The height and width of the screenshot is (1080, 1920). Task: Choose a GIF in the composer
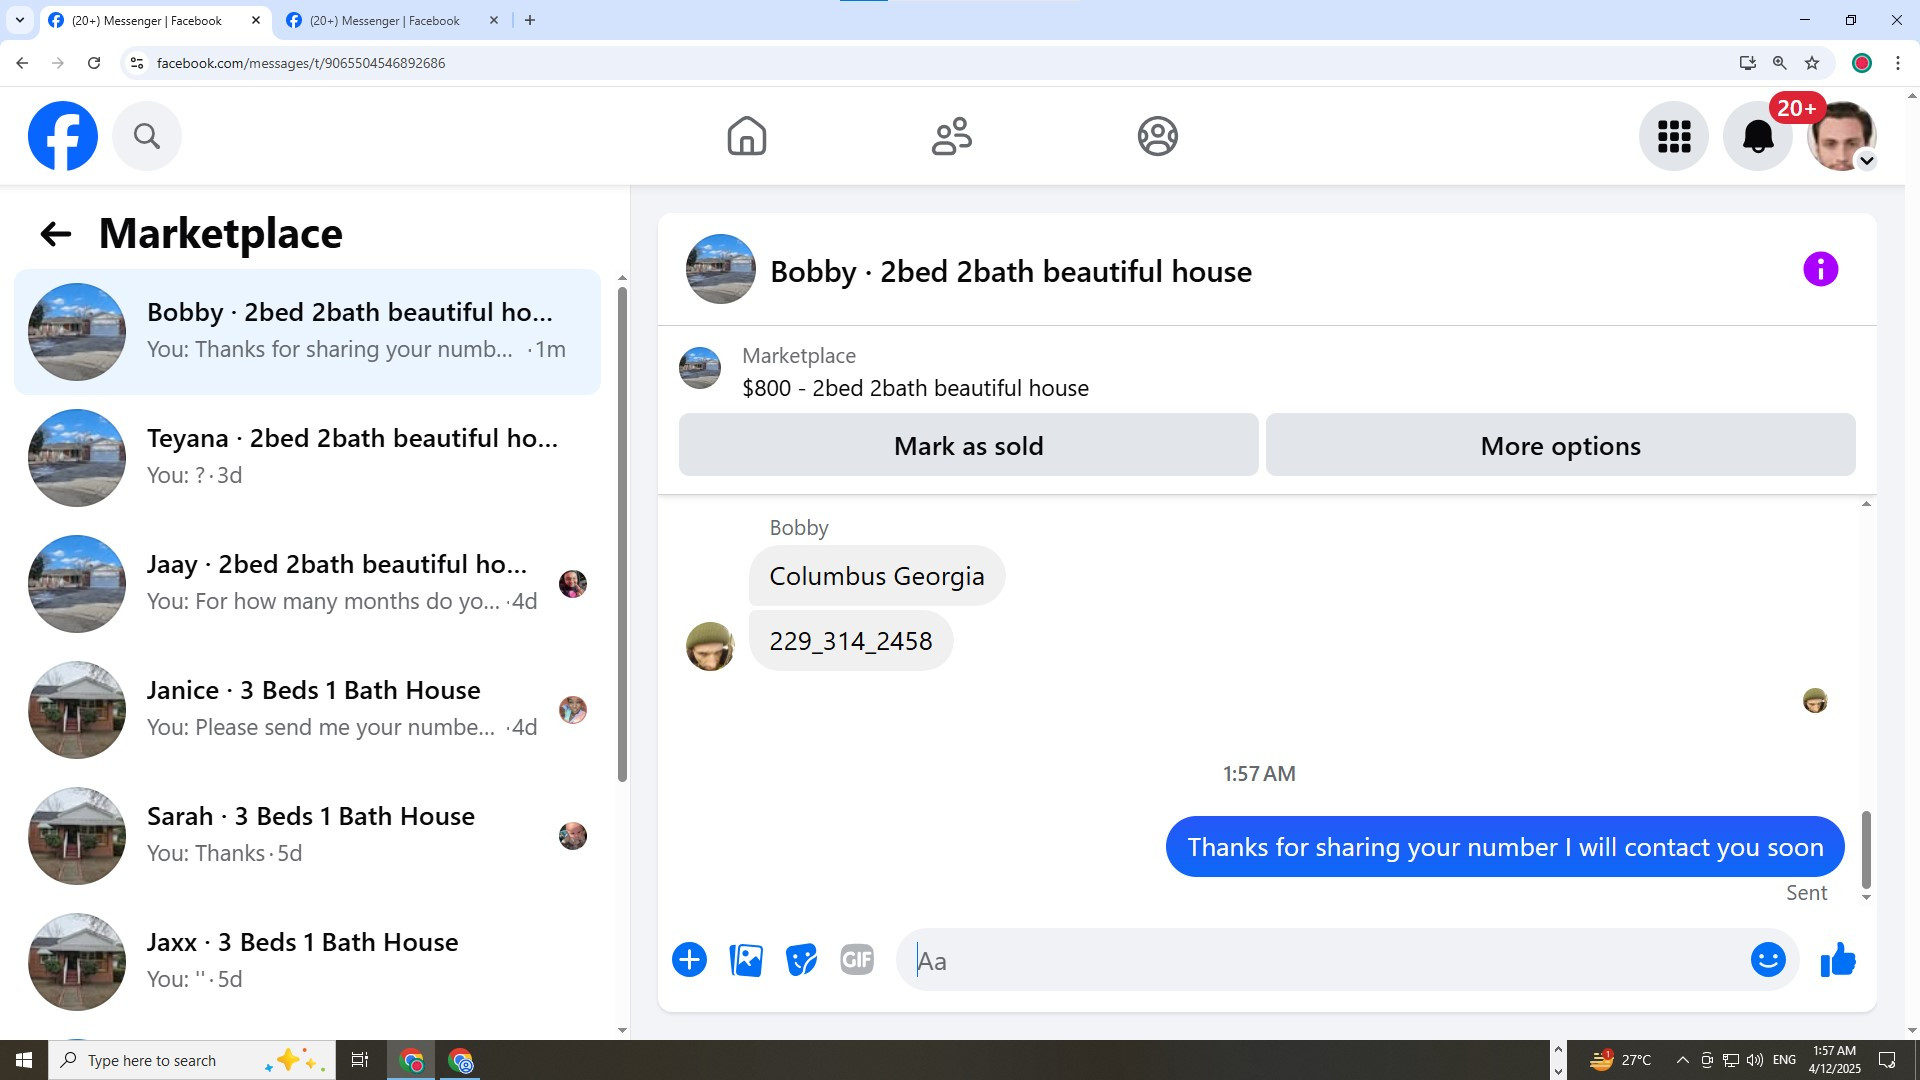pyautogui.click(x=857, y=960)
